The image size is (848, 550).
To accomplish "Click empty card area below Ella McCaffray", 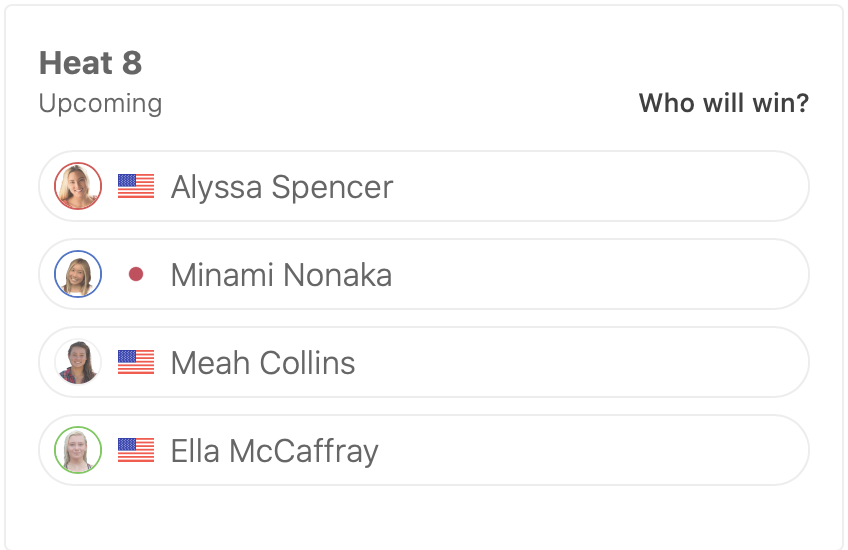I will tap(424, 515).
